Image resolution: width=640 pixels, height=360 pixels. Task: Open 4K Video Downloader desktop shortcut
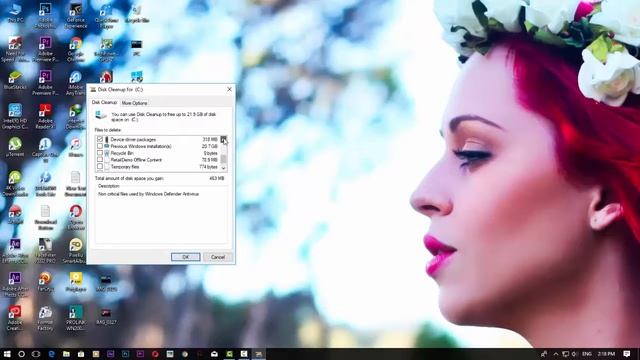pyautogui.click(x=15, y=184)
